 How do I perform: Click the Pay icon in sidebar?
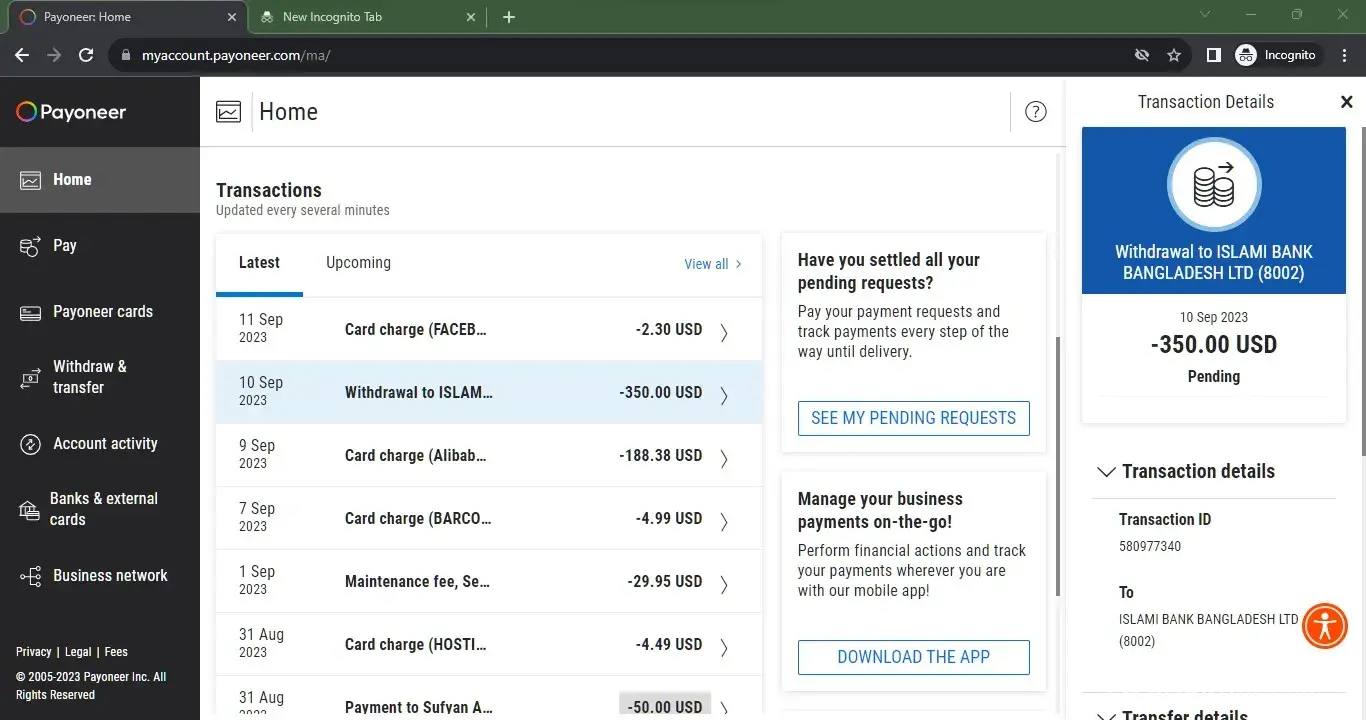30,246
